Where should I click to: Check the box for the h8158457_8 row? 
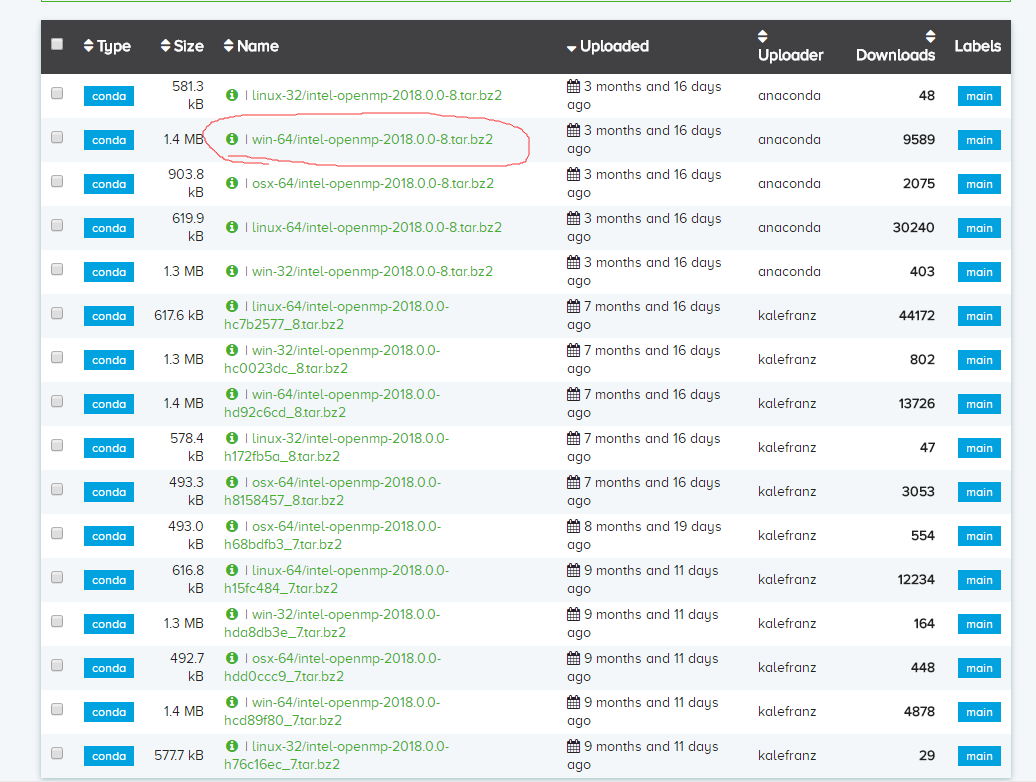[57, 489]
